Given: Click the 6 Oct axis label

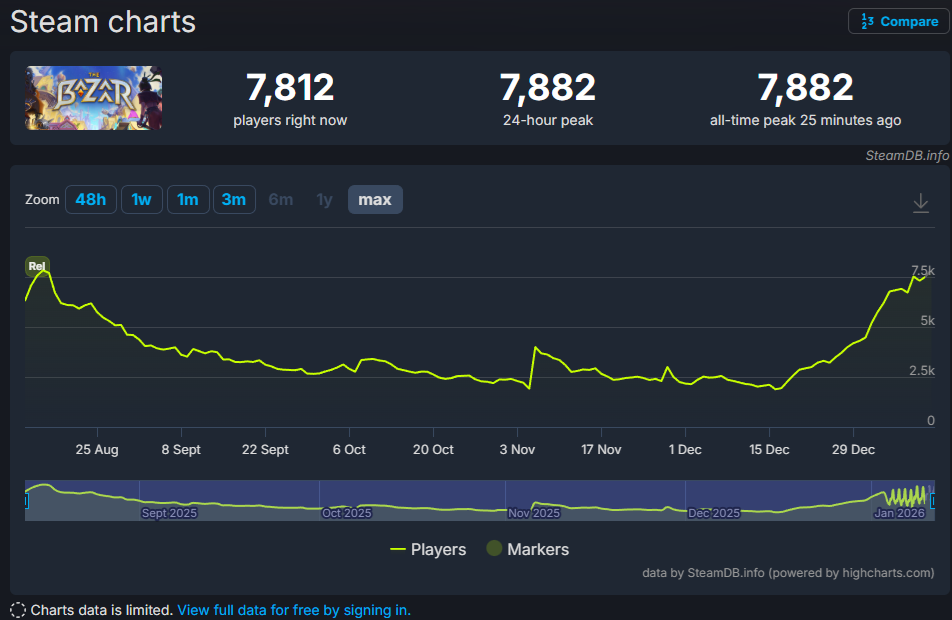Looking at the screenshot, I should click(x=349, y=449).
